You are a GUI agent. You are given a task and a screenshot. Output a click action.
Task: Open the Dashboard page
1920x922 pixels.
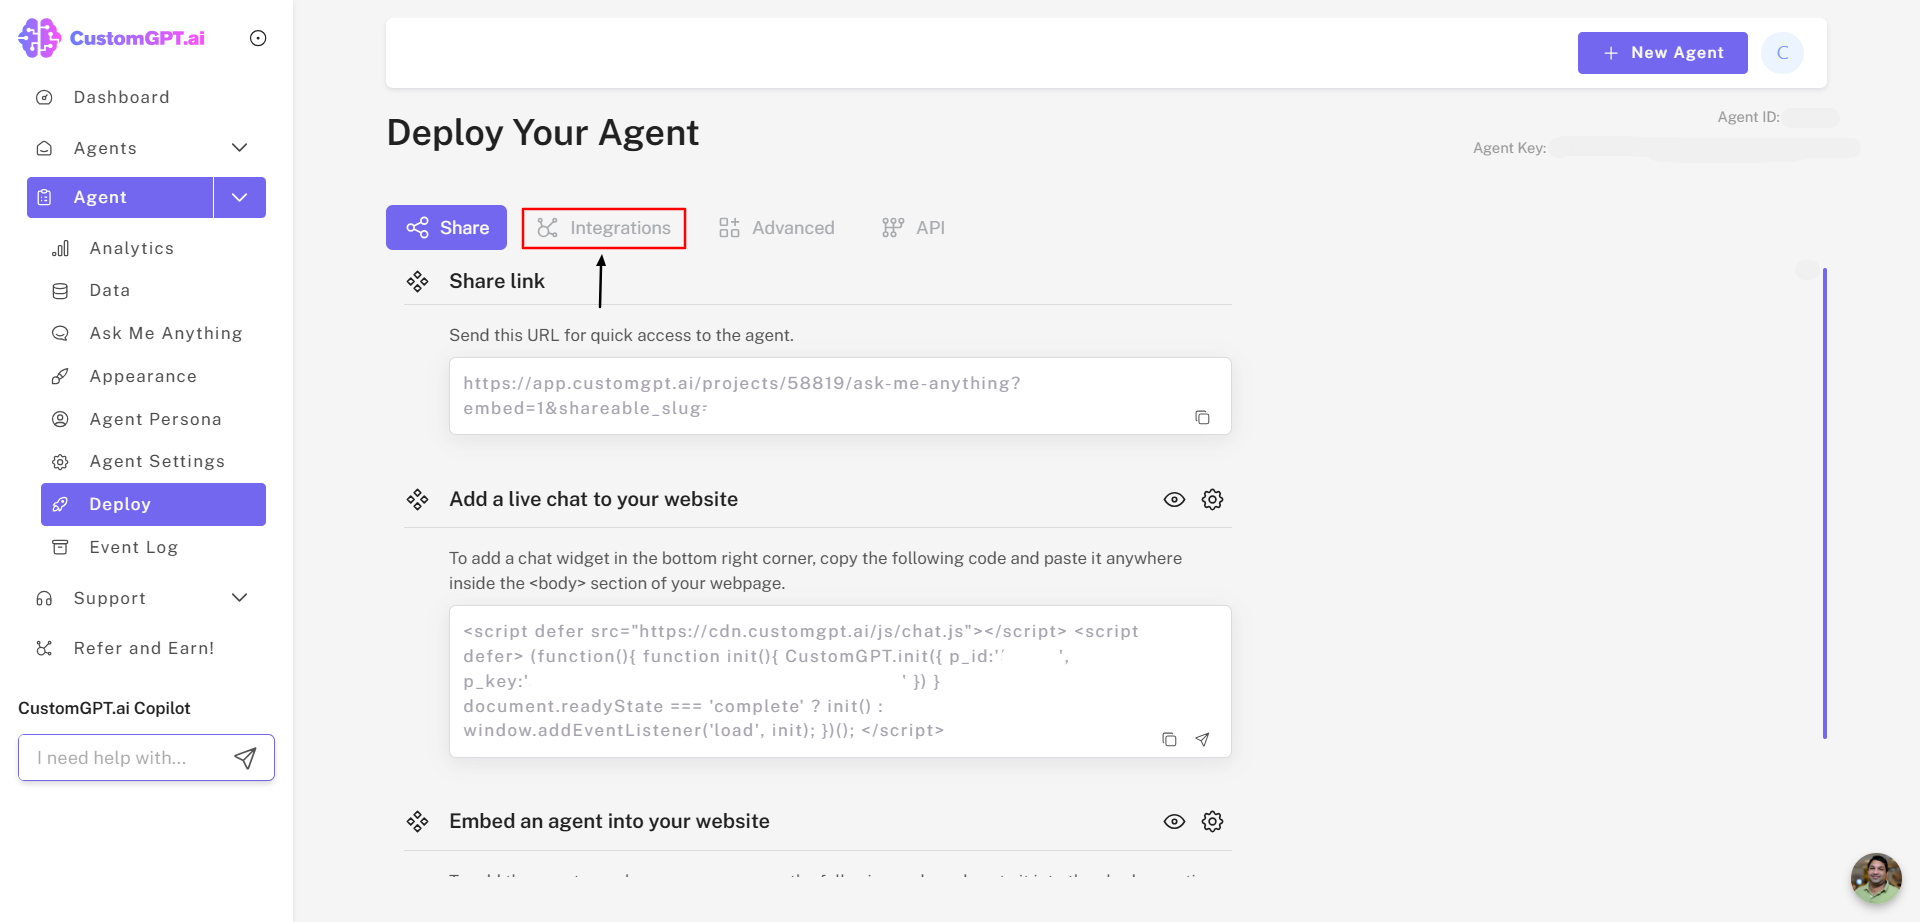coord(121,97)
